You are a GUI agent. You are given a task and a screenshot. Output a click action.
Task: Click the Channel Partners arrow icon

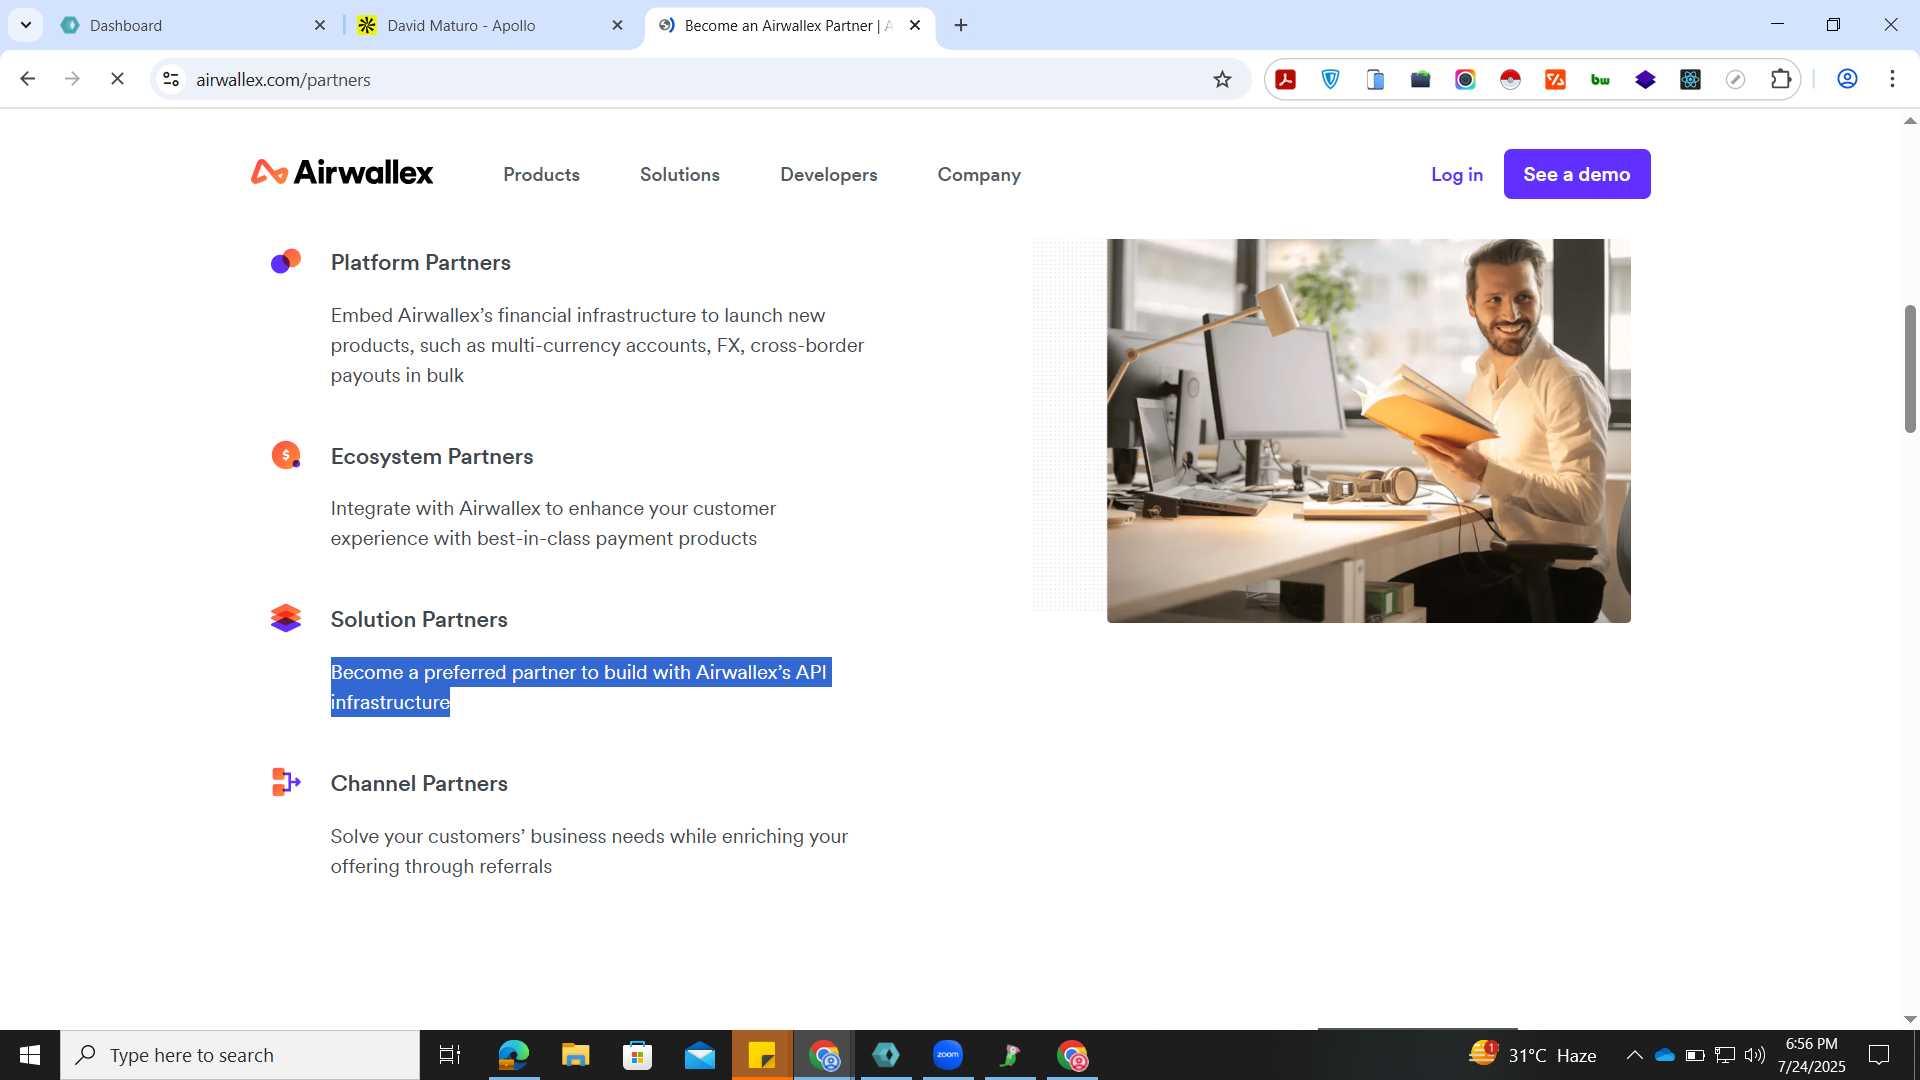(x=286, y=782)
